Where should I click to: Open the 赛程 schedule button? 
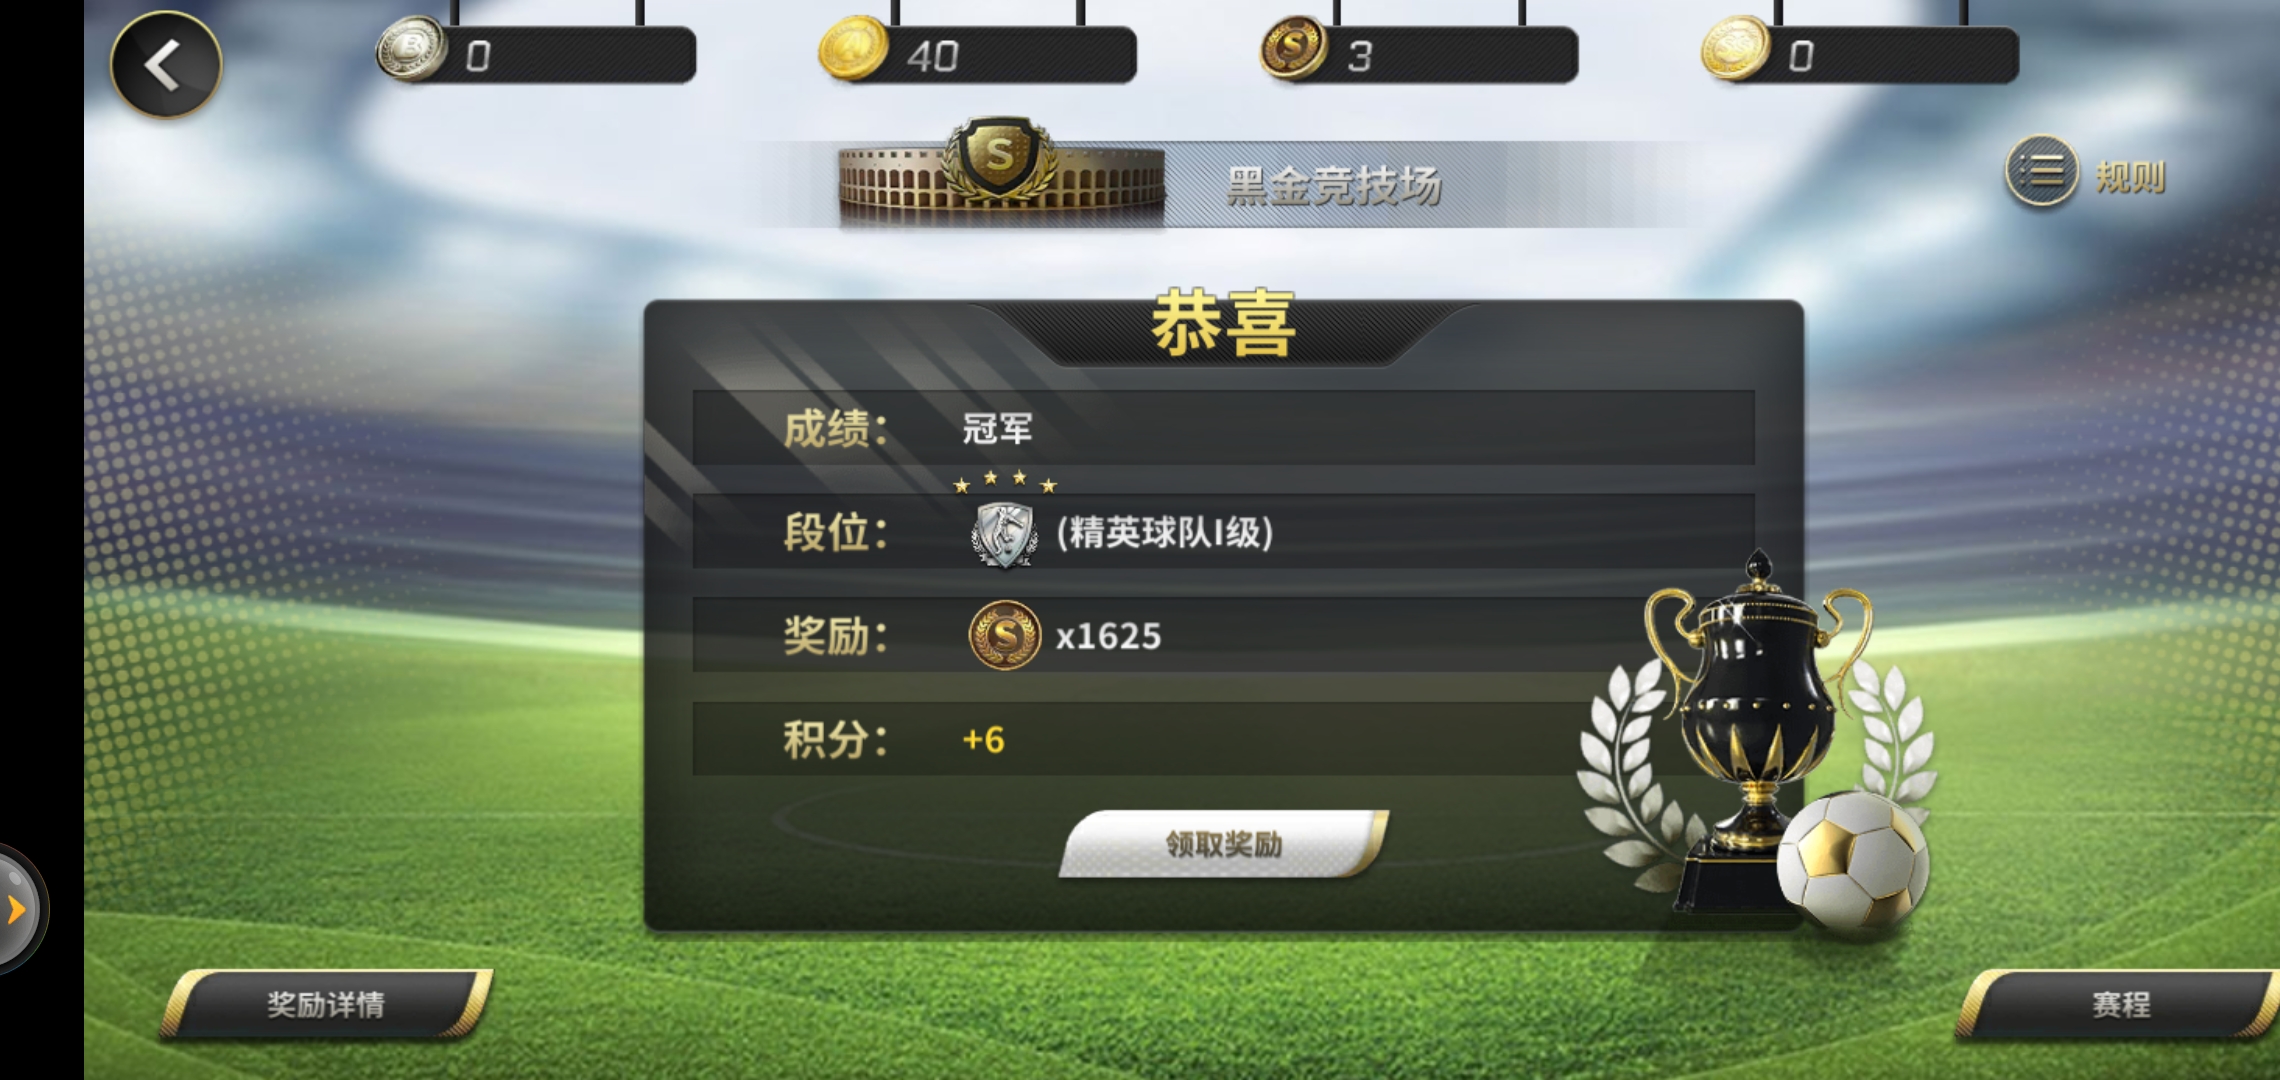2119,1004
